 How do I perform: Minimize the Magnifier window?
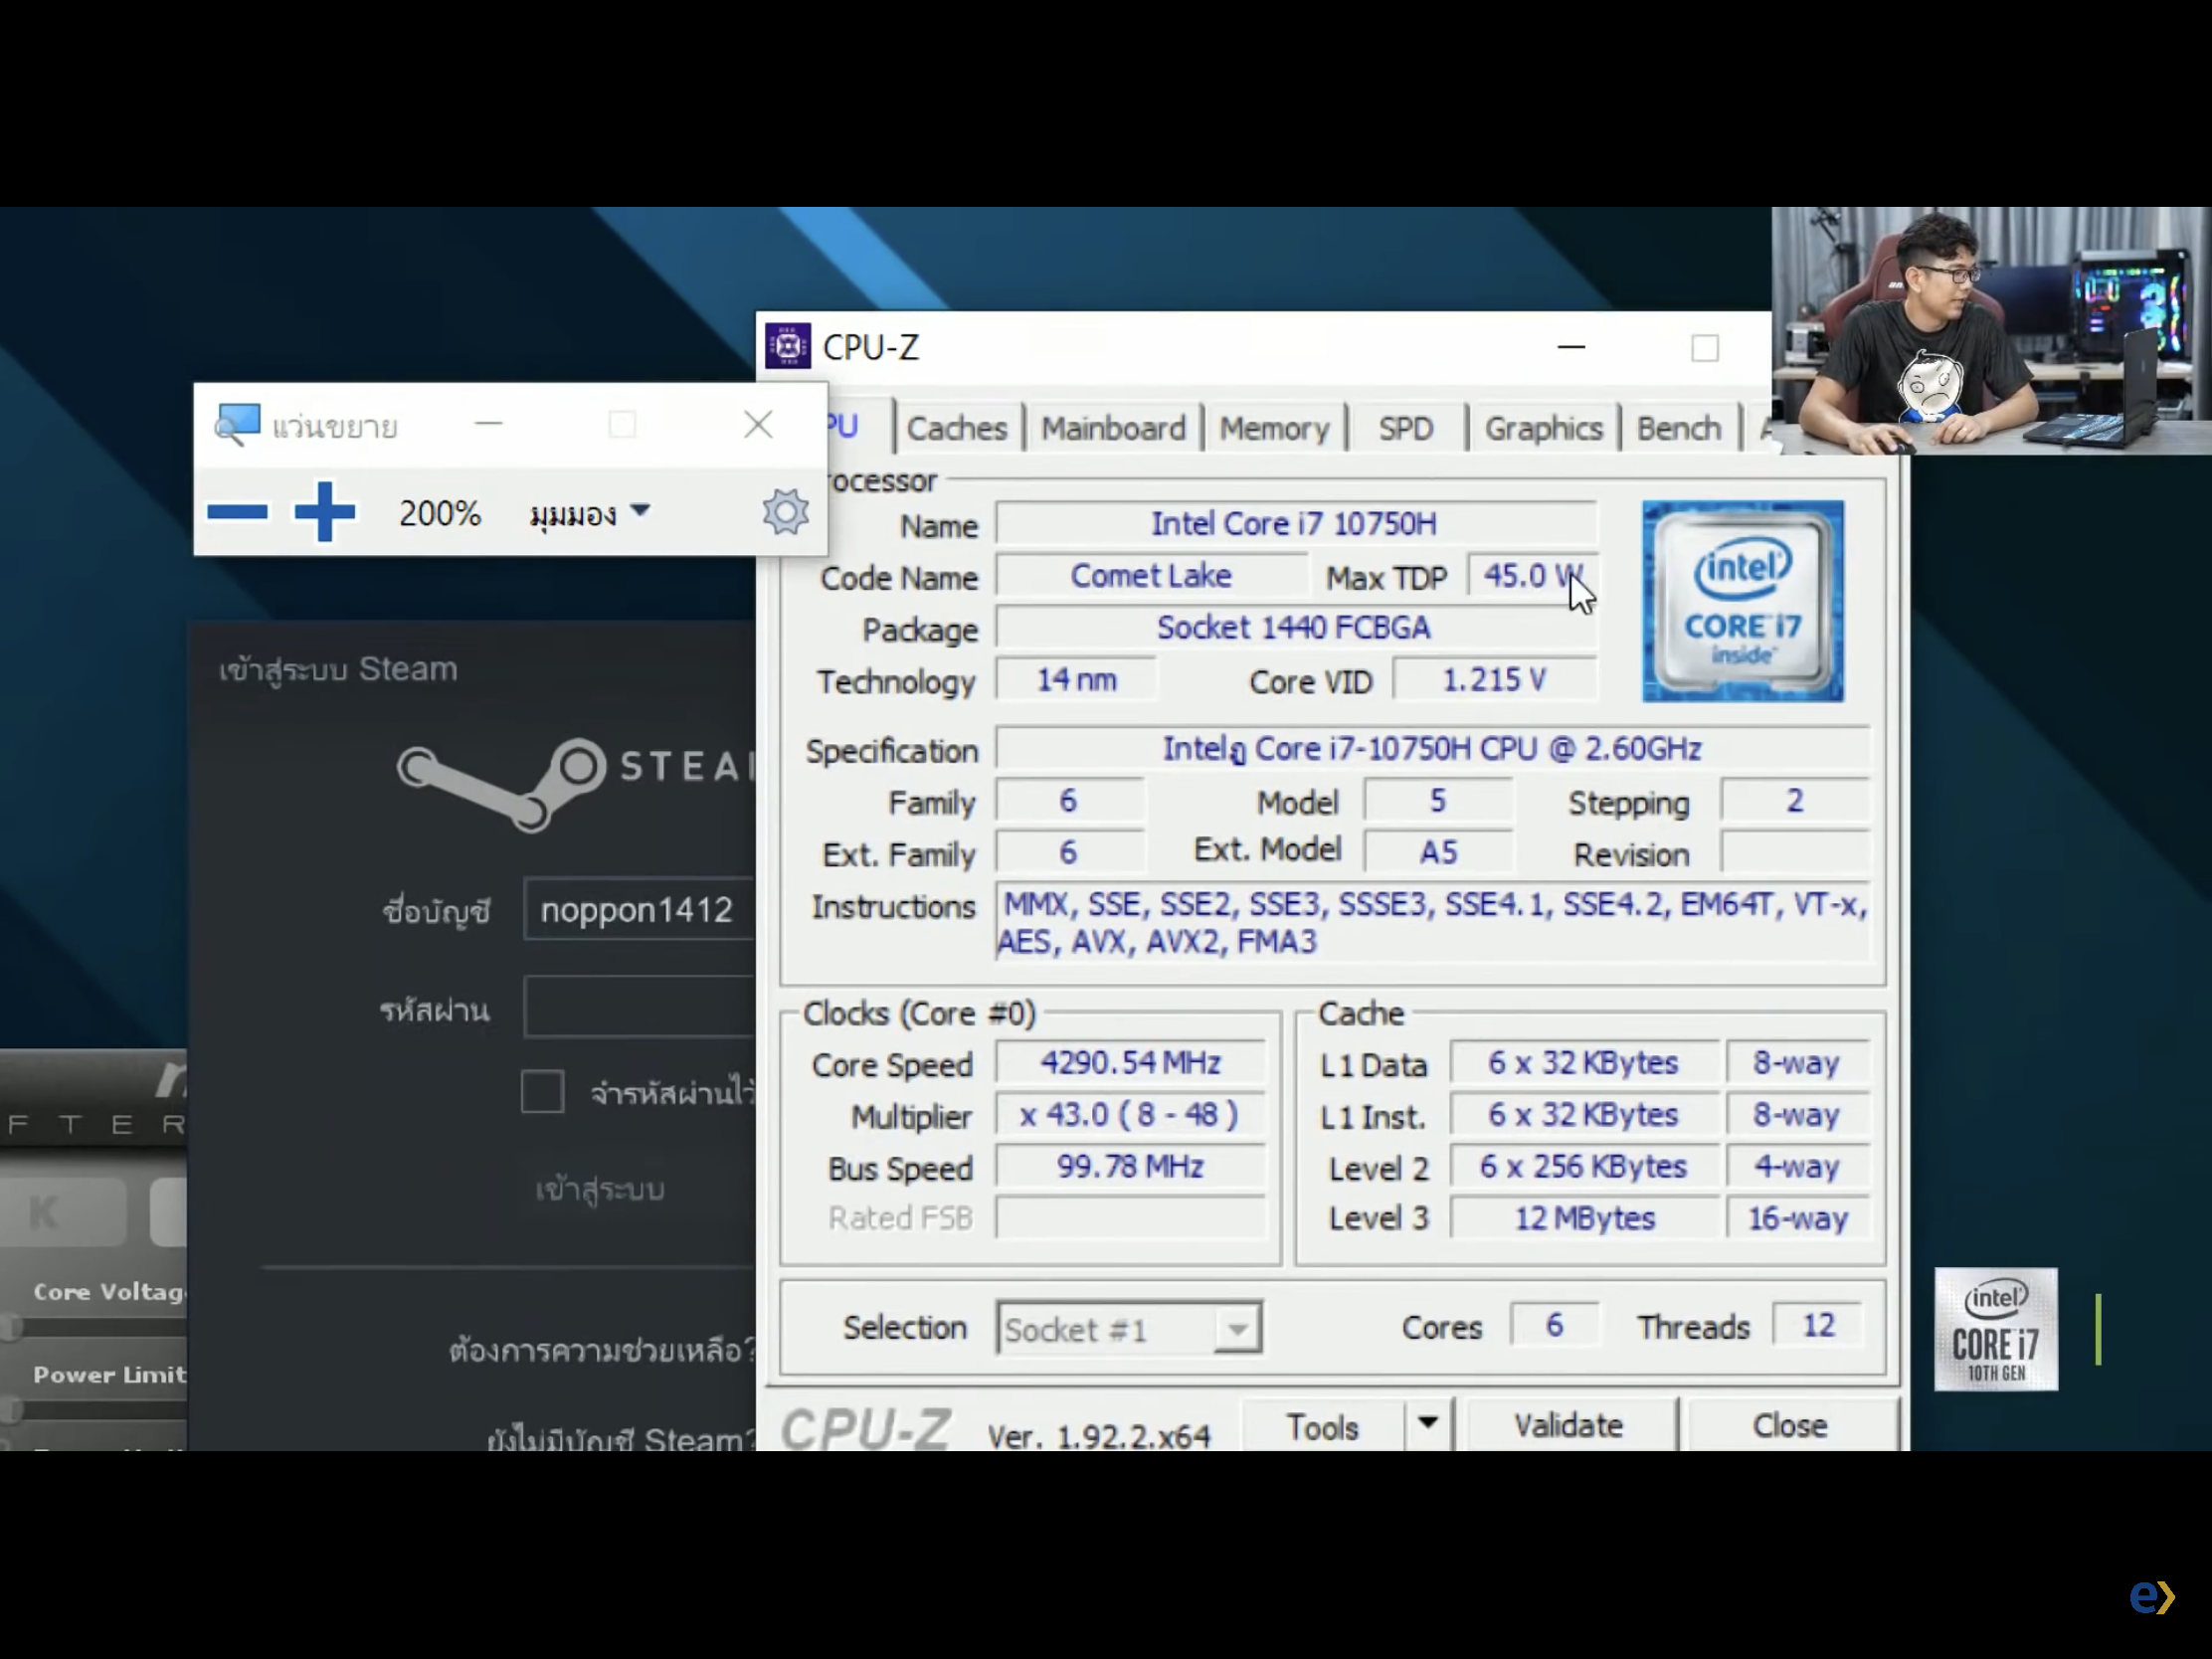tap(488, 424)
